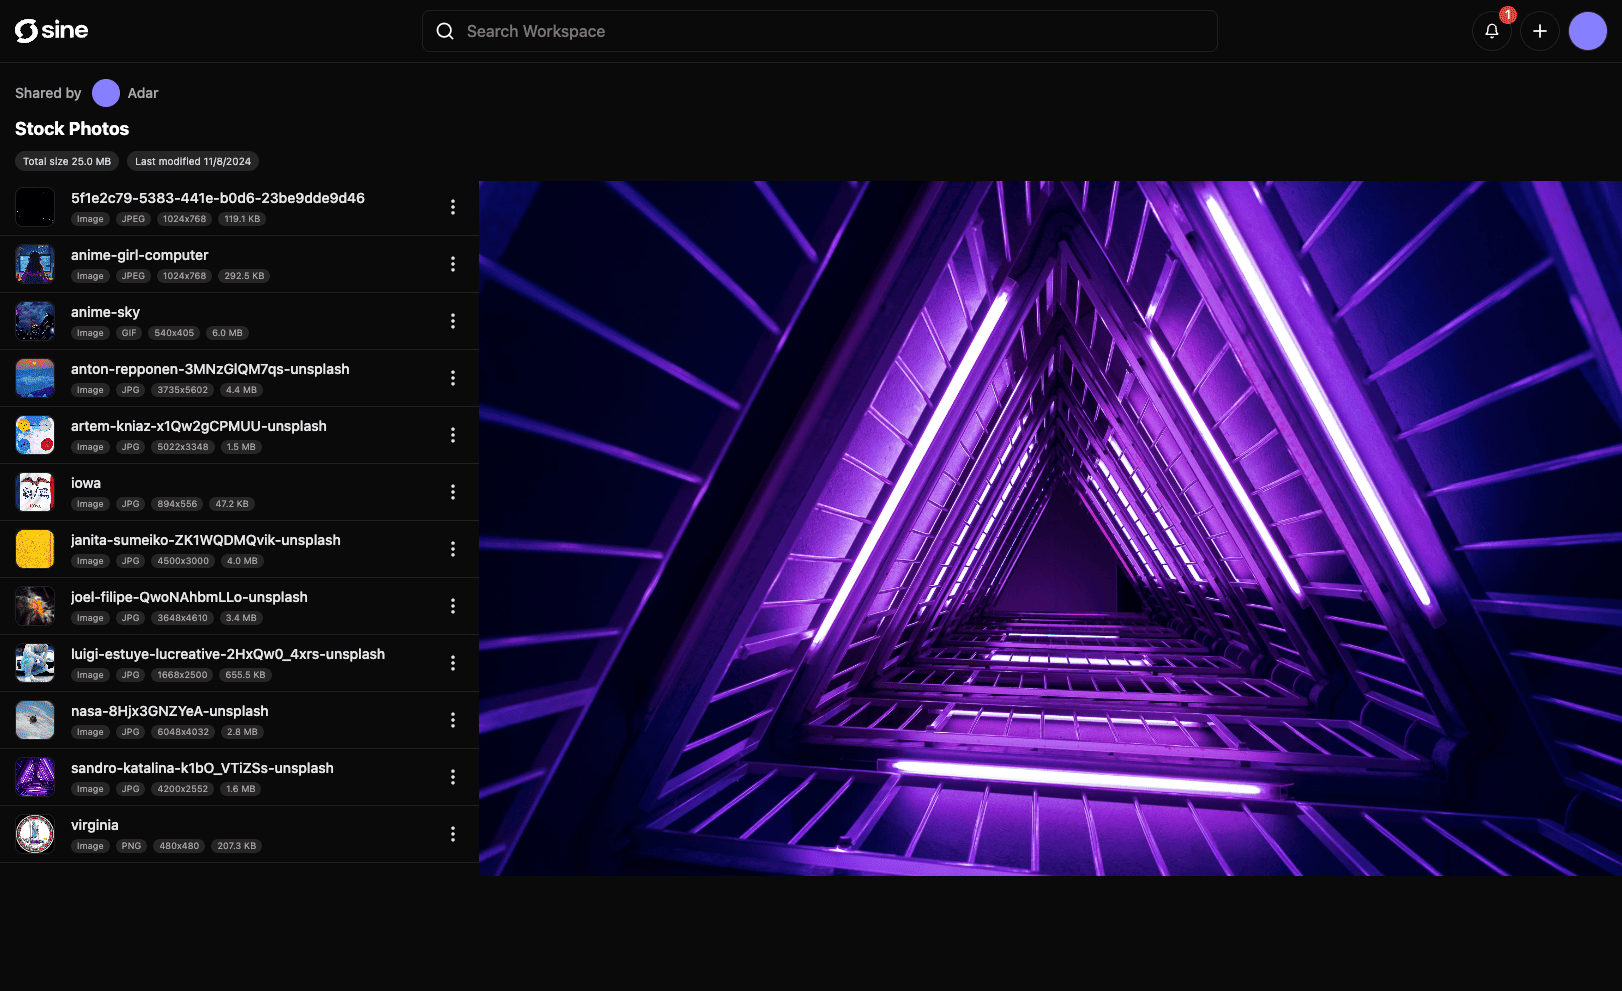Select joel-filipe image thumbnail
Screen dimensions: 1622x991
tap(35, 606)
